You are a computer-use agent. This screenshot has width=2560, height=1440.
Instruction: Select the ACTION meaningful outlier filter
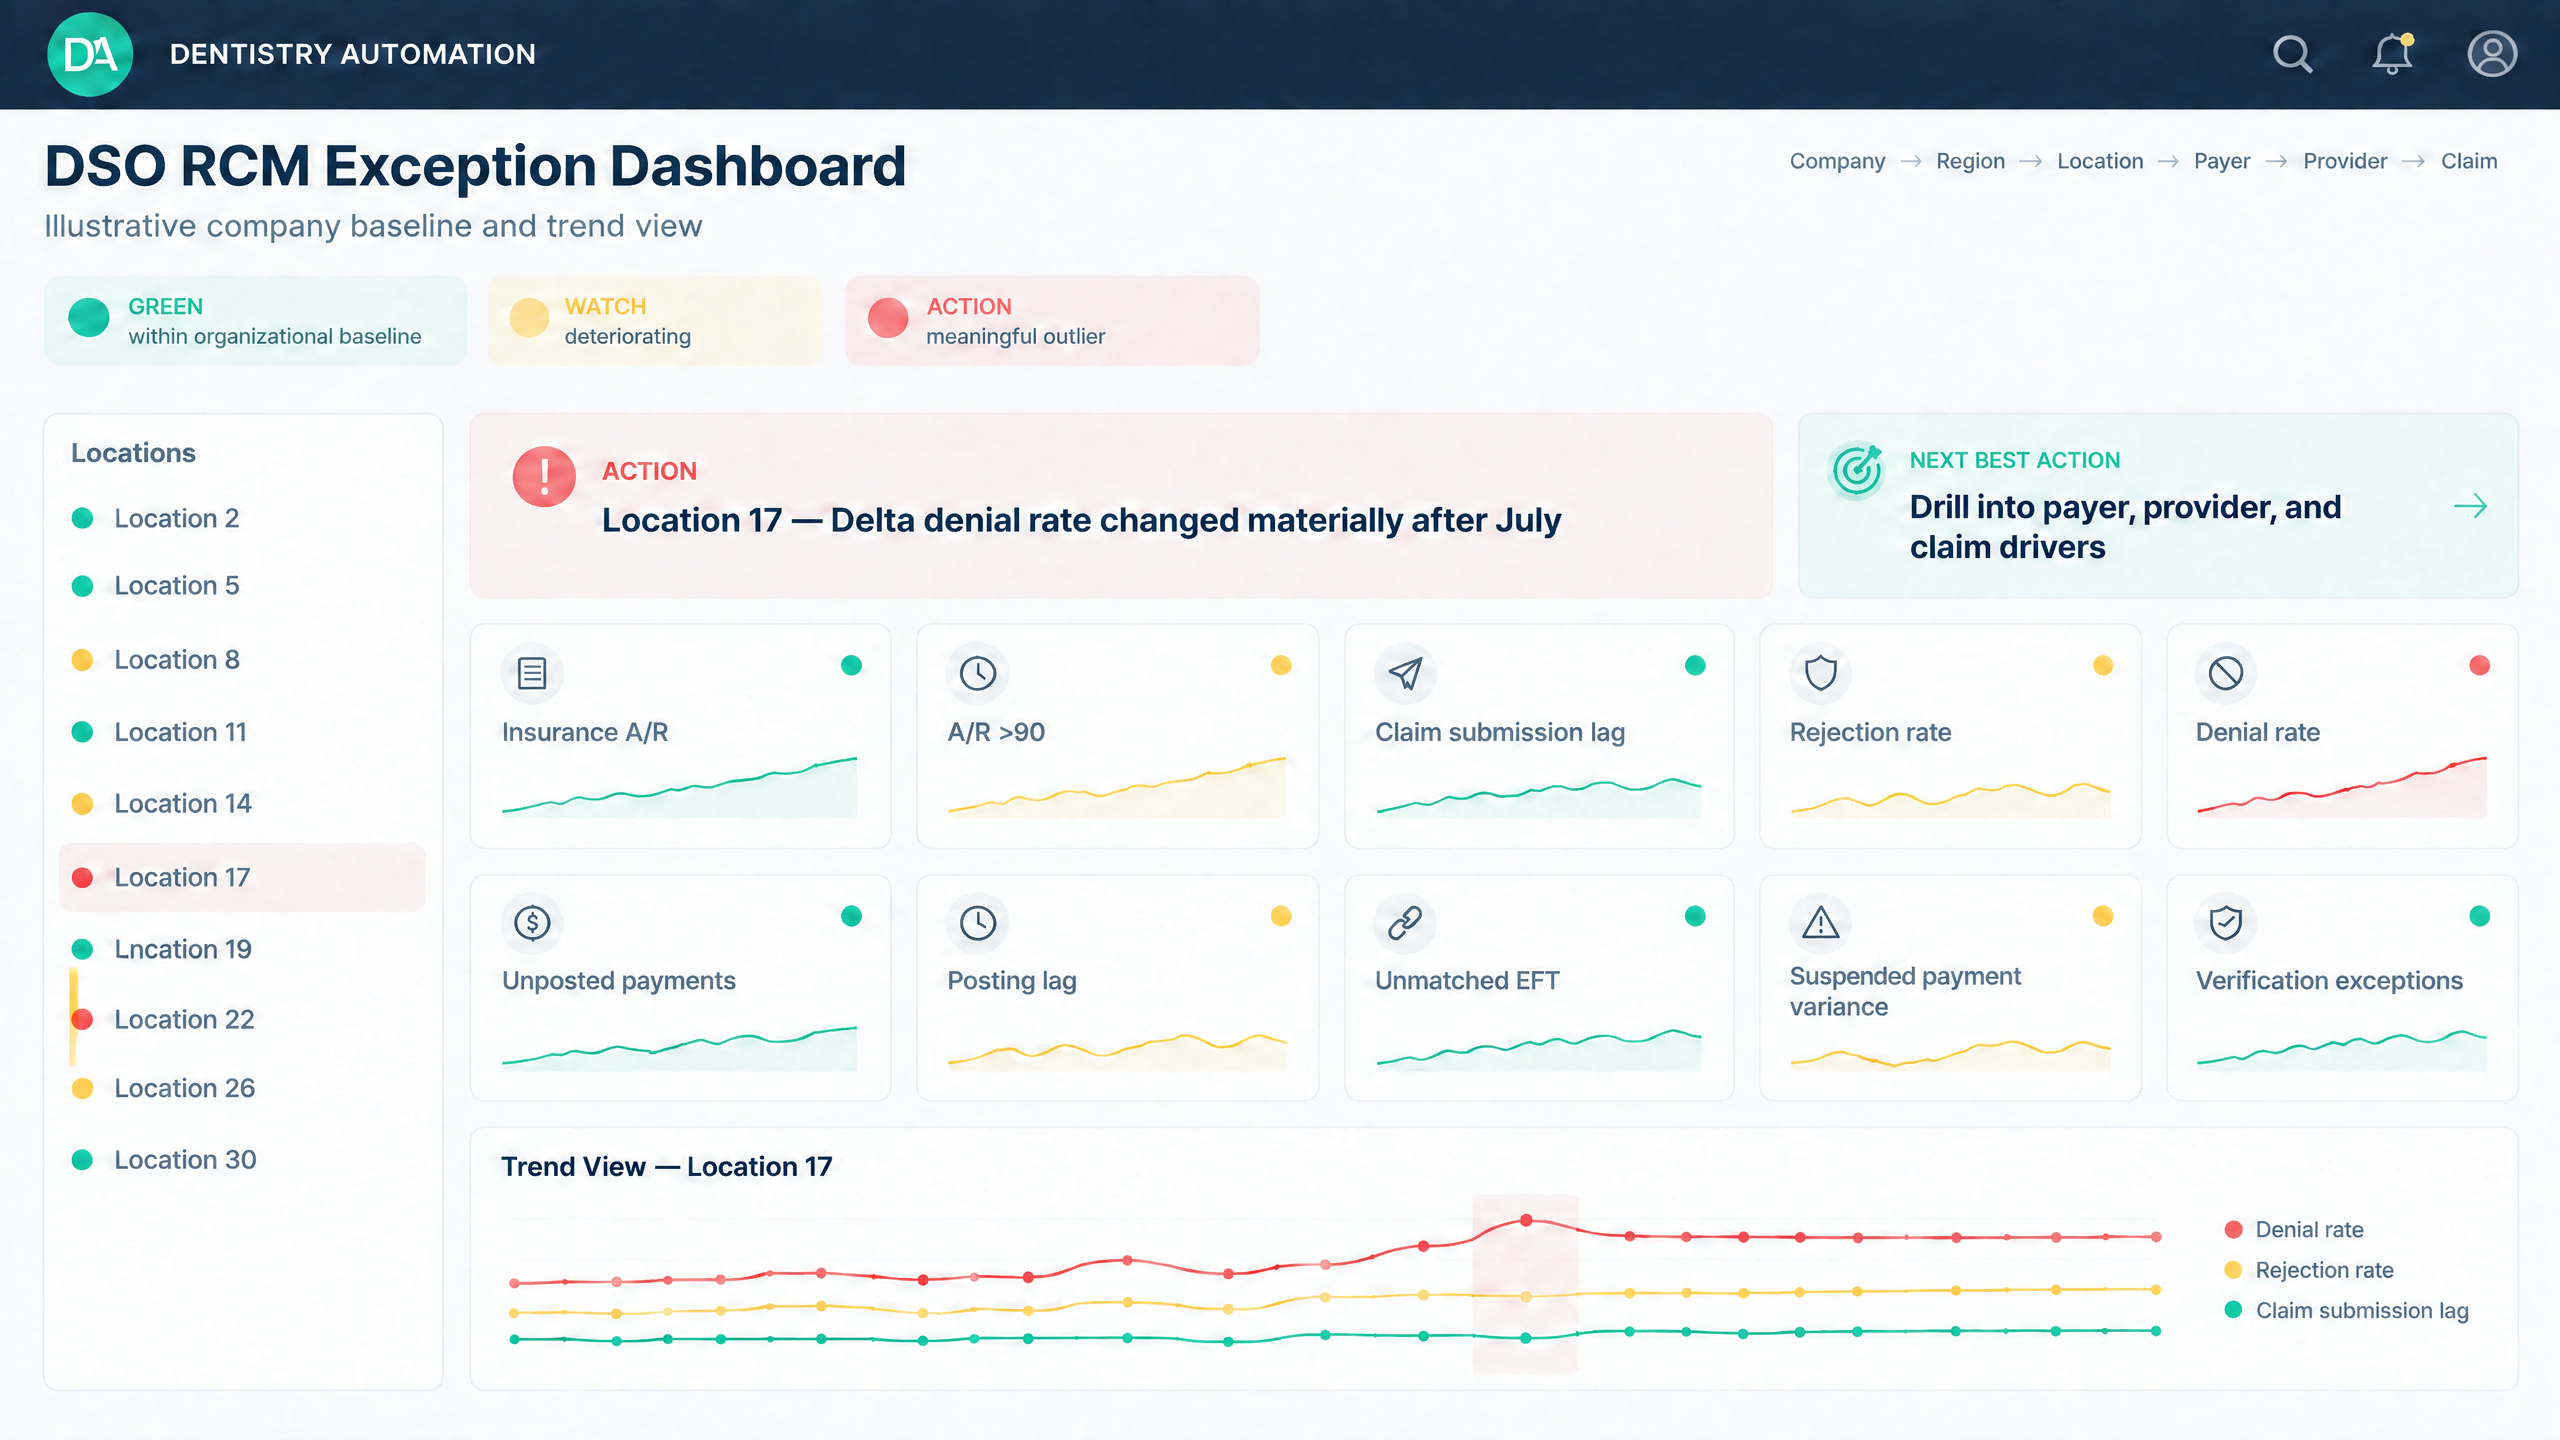[1052, 321]
